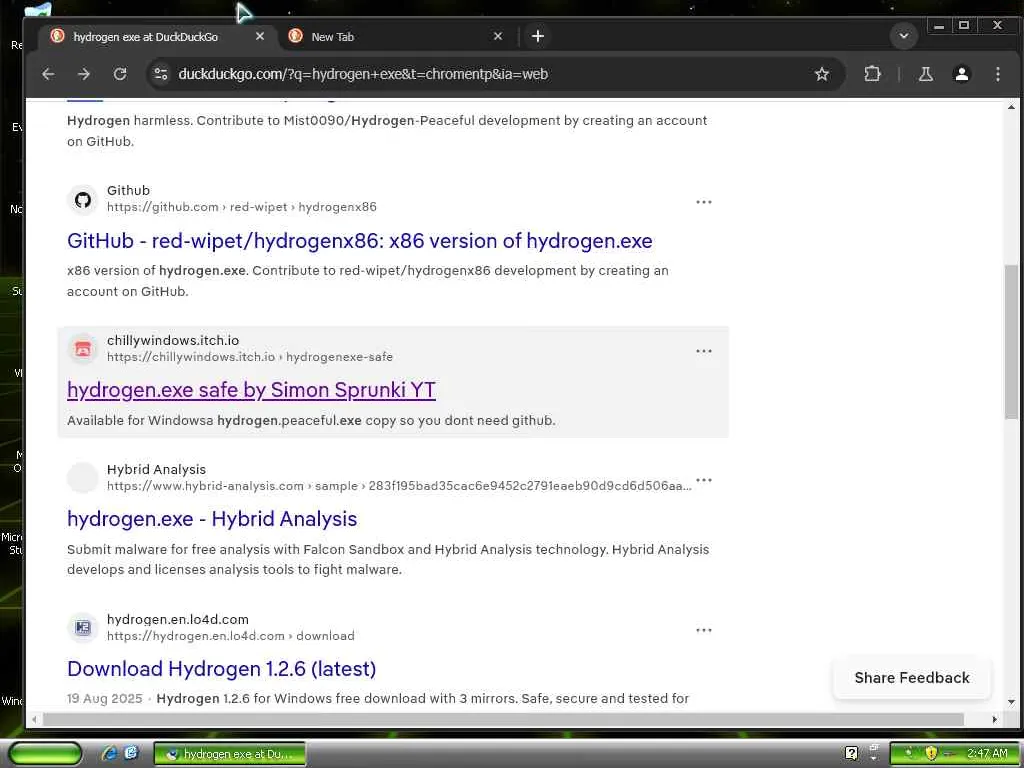1024x768 pixels.
Task: Click the 2:47 AM clock
Action: 987,754
